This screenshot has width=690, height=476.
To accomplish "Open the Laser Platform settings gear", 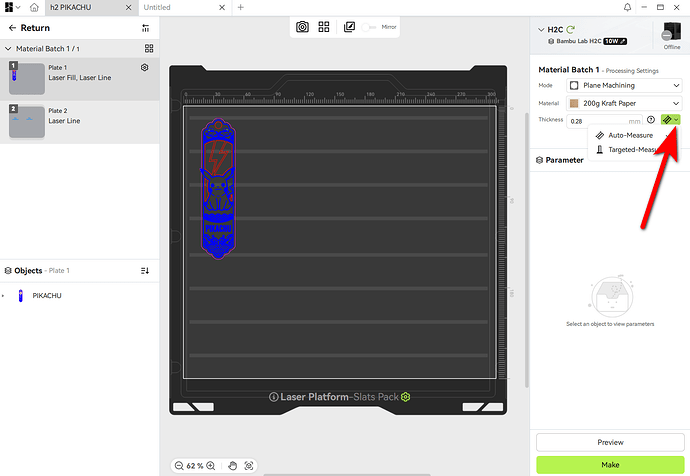I will pyautogui.click(x=406, y=397).
